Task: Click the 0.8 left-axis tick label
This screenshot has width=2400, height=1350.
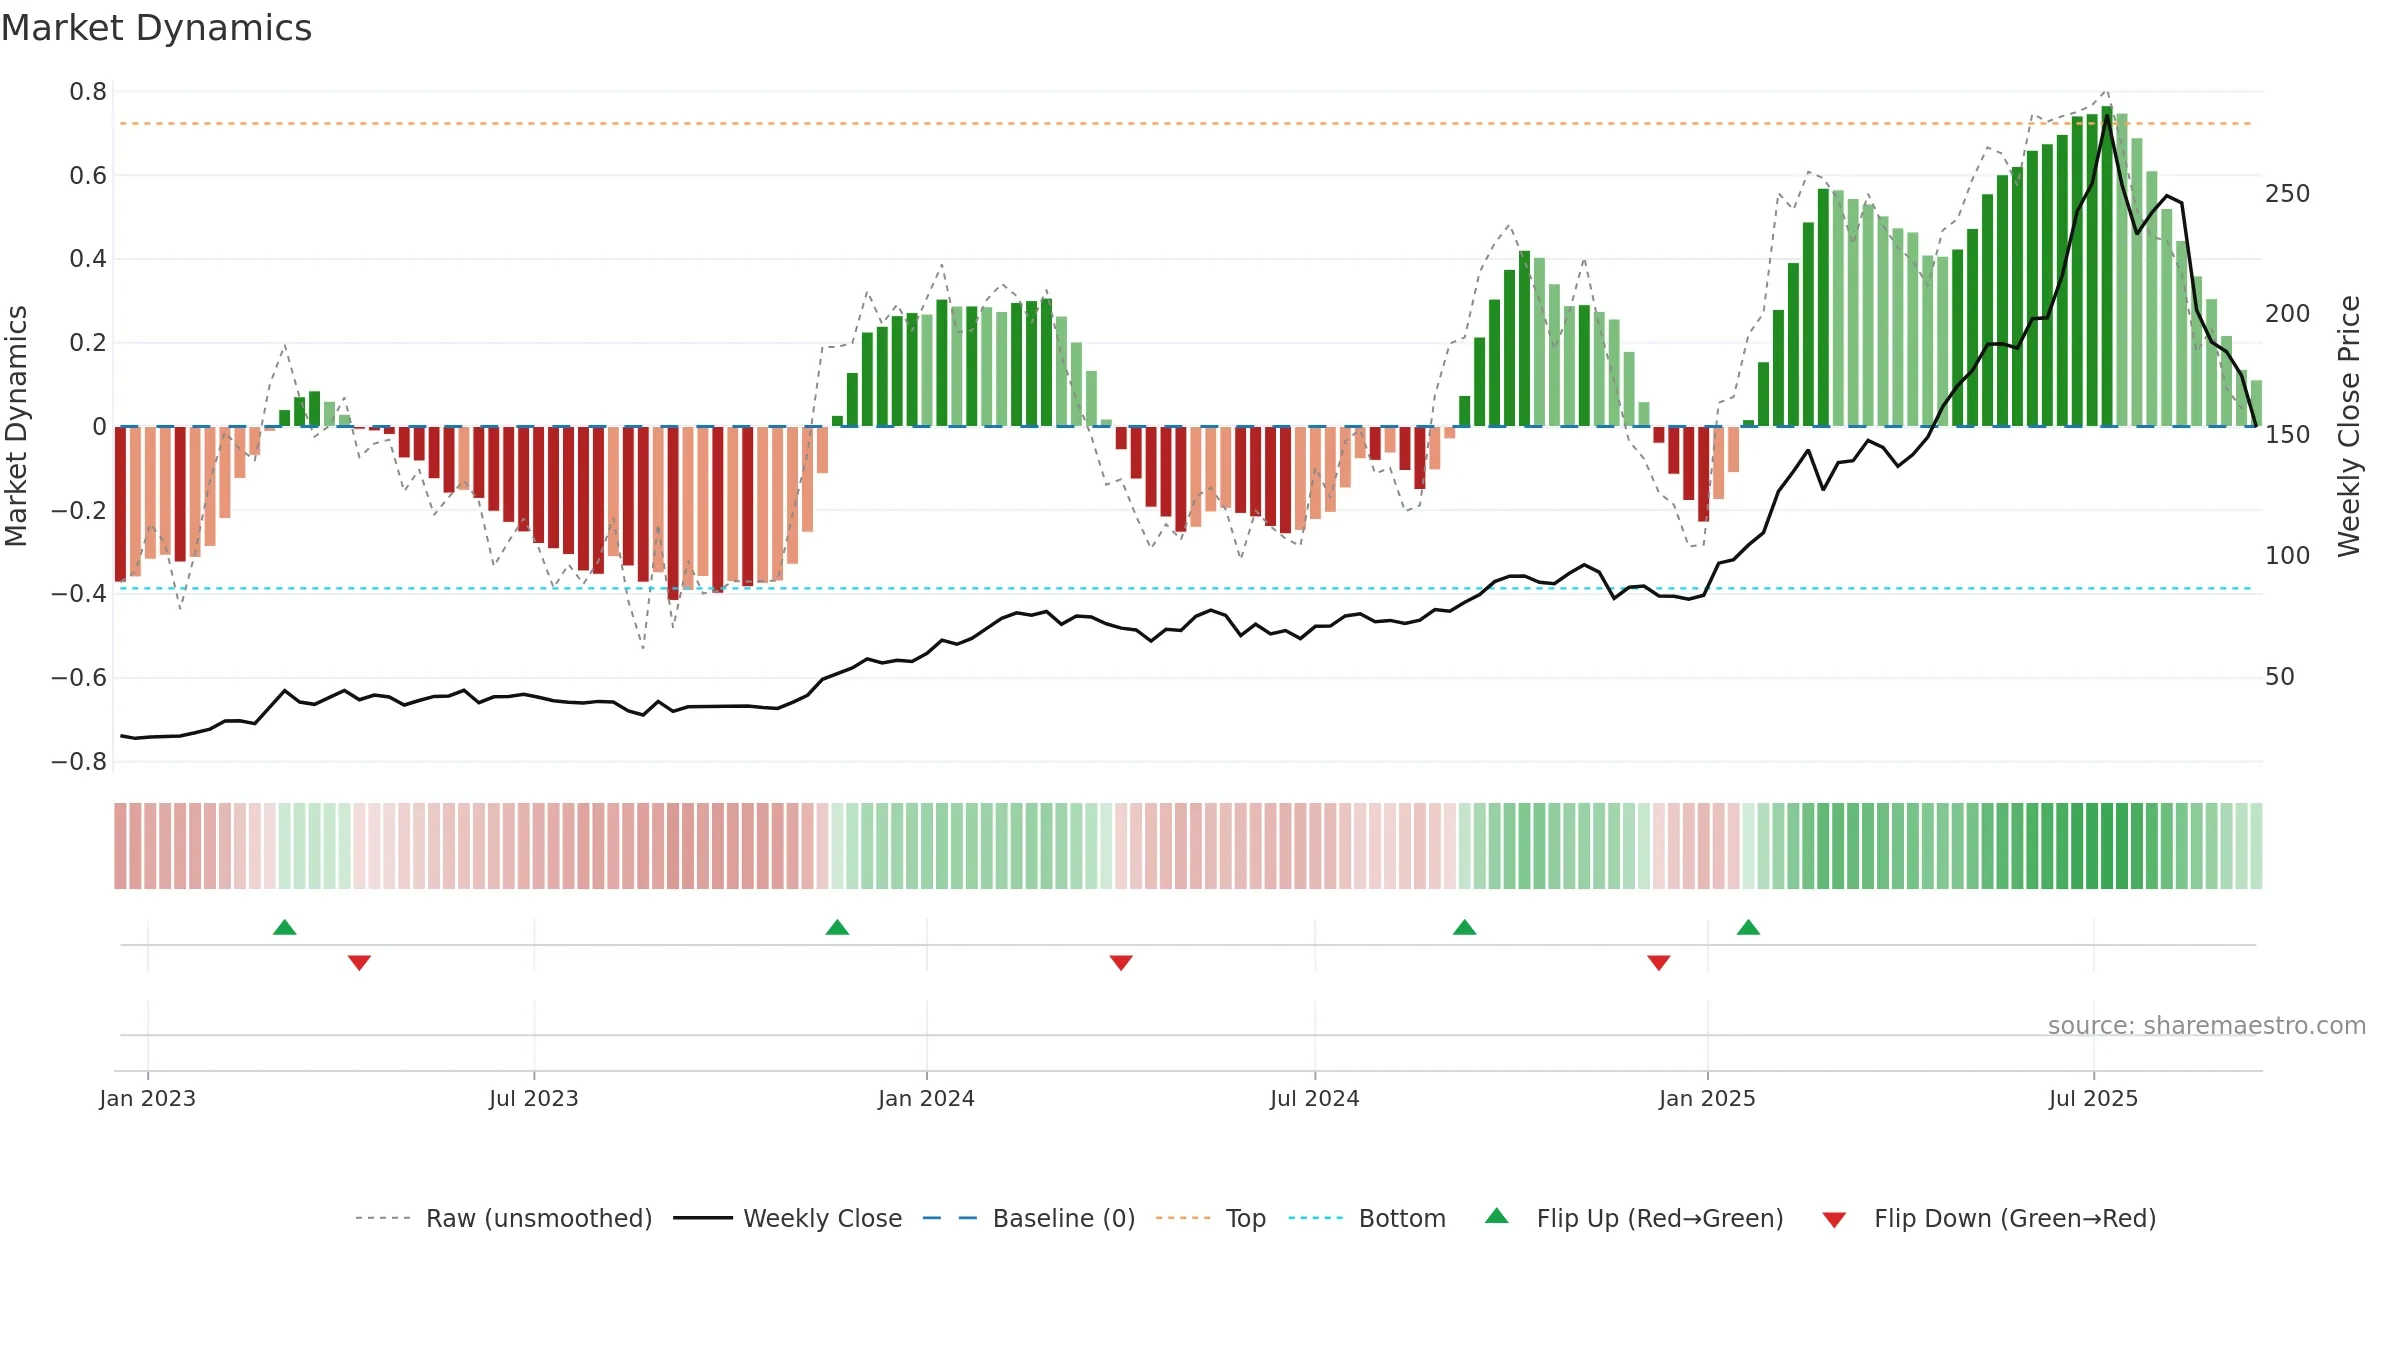Action: pos(88,92)
